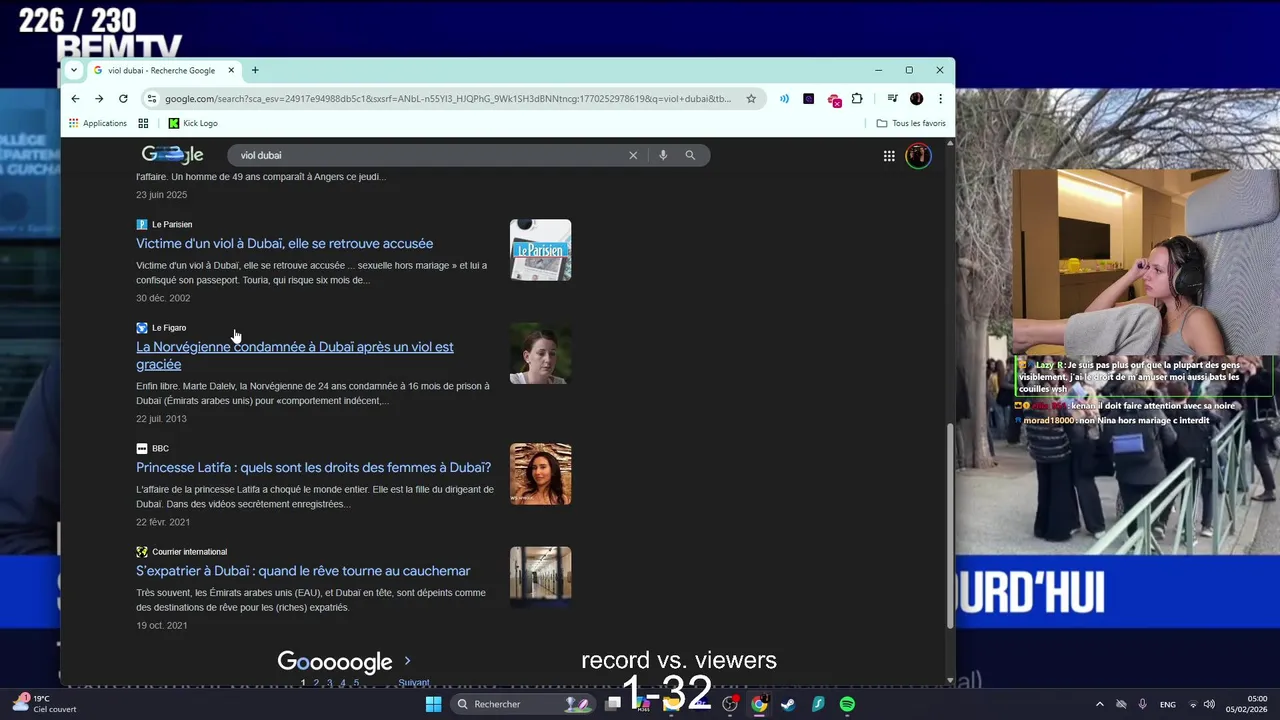Click the Courrier international thumbnail image

click(x=540, y=577)
